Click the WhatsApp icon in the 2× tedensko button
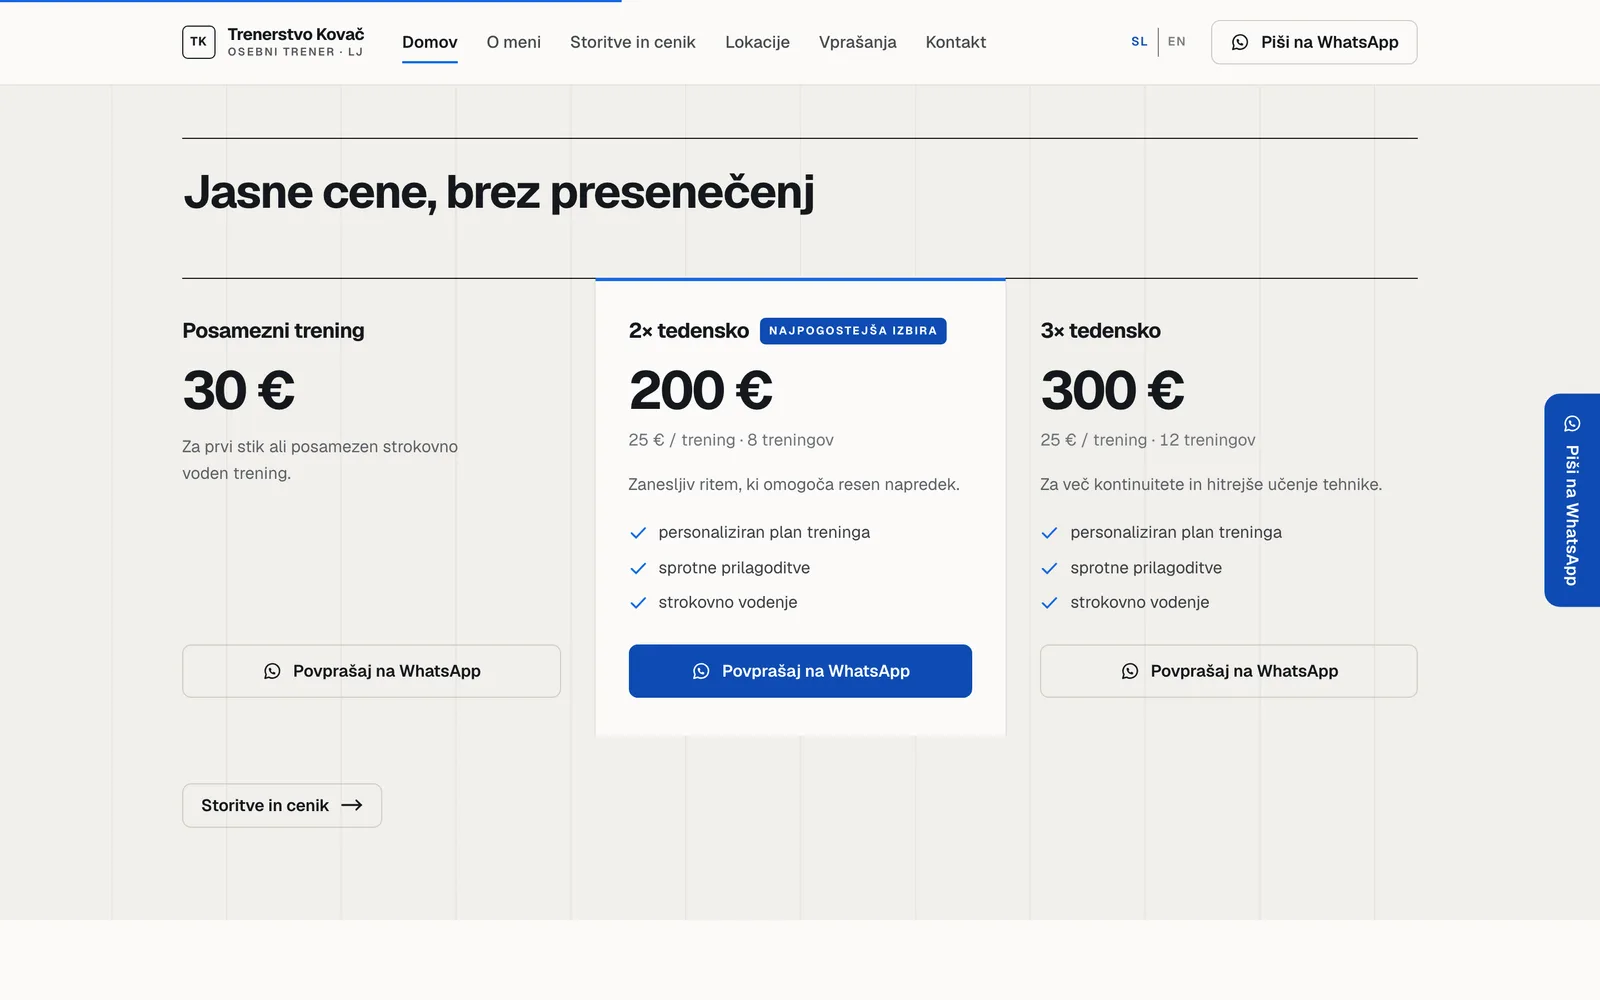This screenshot has width=1600, height=1000. tap(701, 671)
